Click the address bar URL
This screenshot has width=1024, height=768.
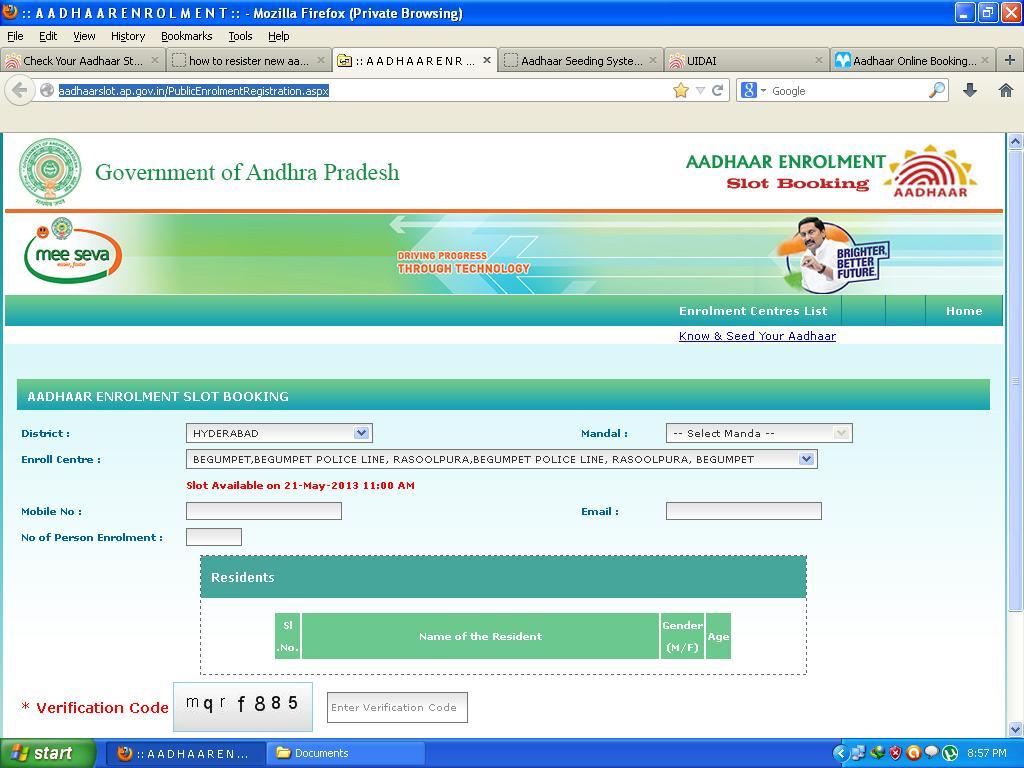[x=193, y=91]
